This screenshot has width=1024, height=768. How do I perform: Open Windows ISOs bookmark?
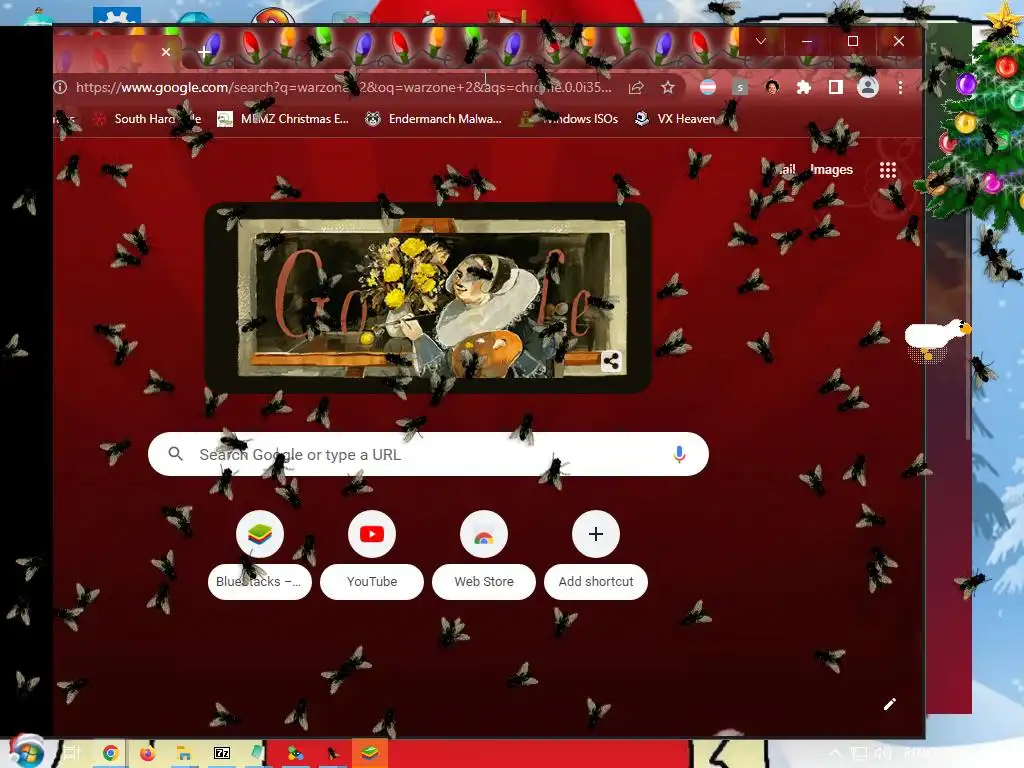[568, 119]
